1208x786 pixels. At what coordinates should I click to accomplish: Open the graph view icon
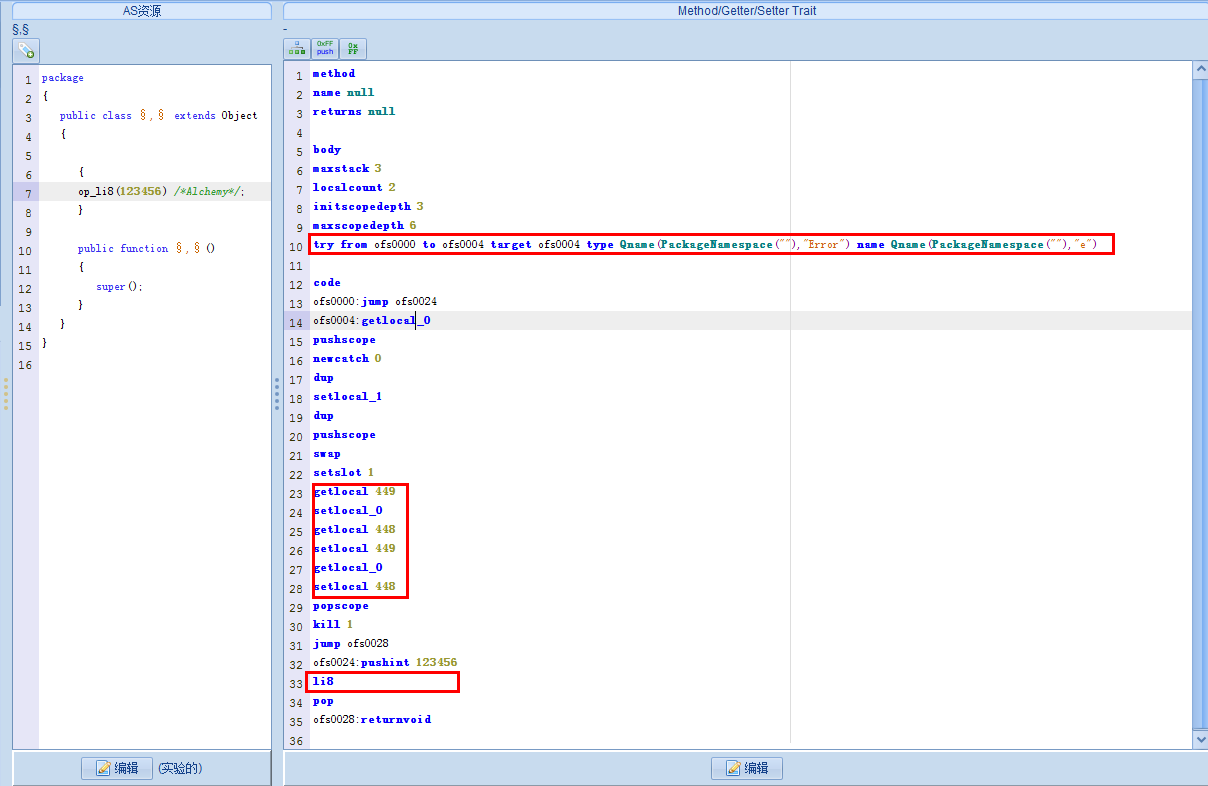point(297,48)
